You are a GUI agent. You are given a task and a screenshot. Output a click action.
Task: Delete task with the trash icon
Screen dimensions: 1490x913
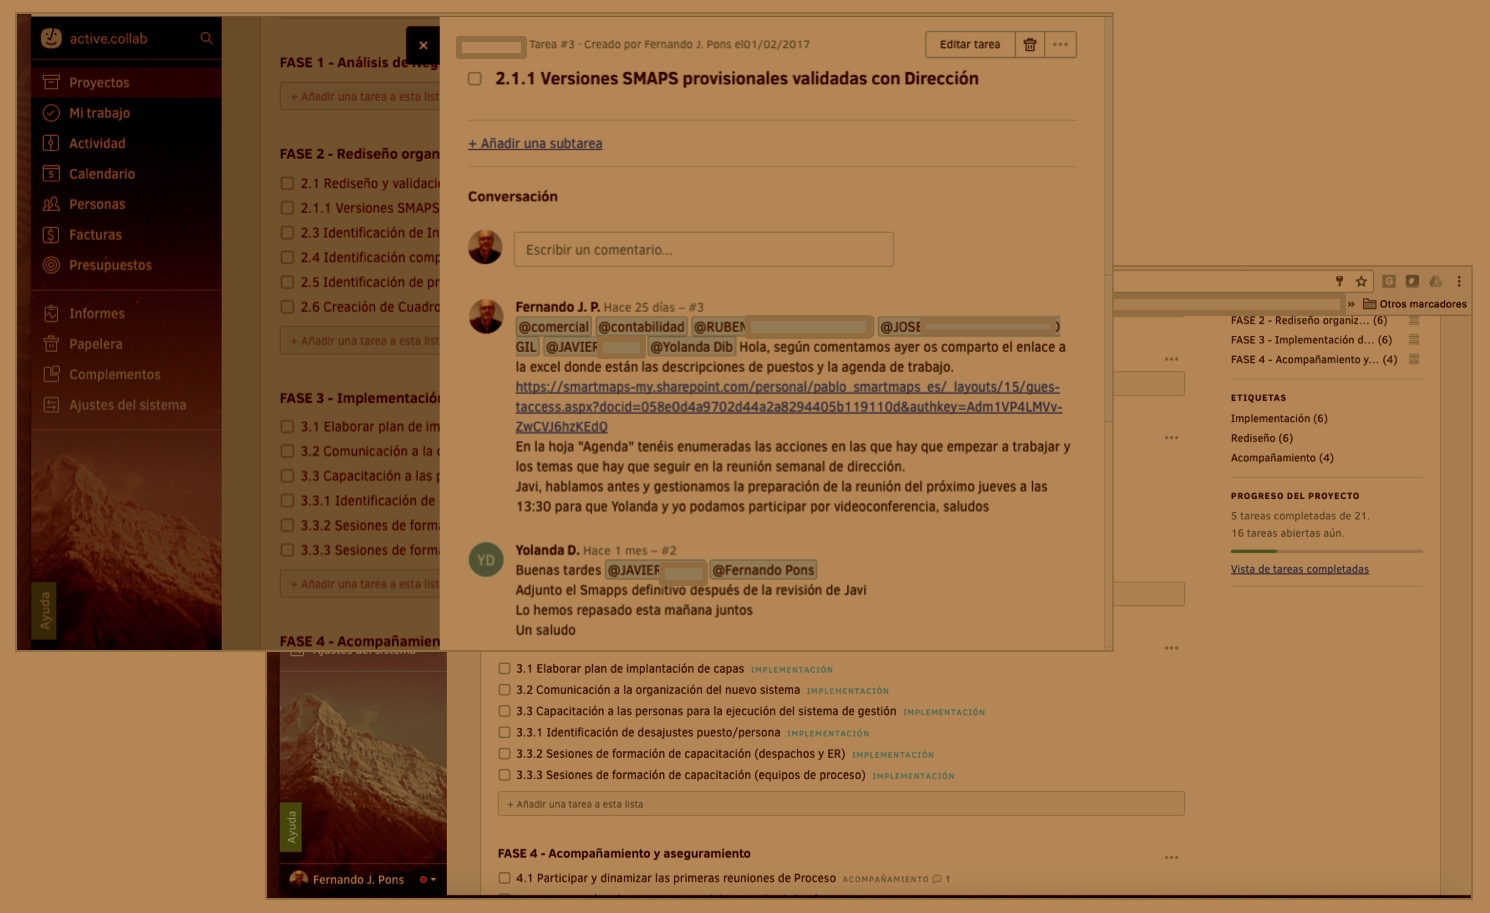tap(1030, 44)
